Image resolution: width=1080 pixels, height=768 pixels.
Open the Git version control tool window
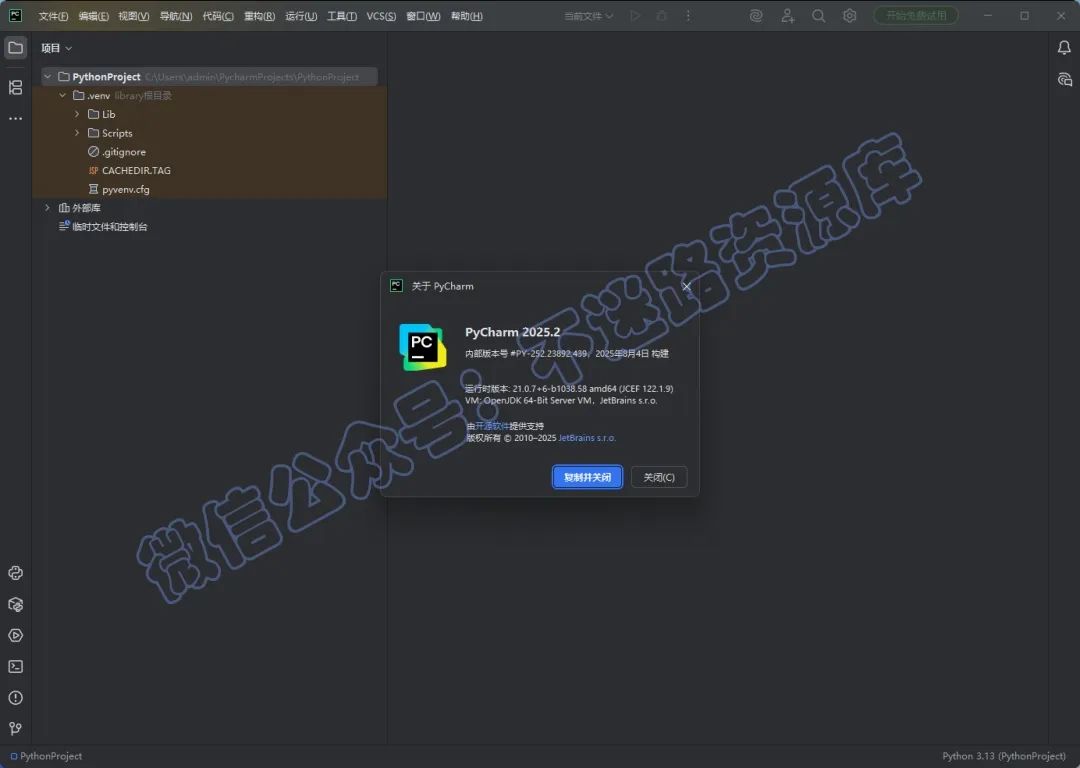[x=15, y=729]
